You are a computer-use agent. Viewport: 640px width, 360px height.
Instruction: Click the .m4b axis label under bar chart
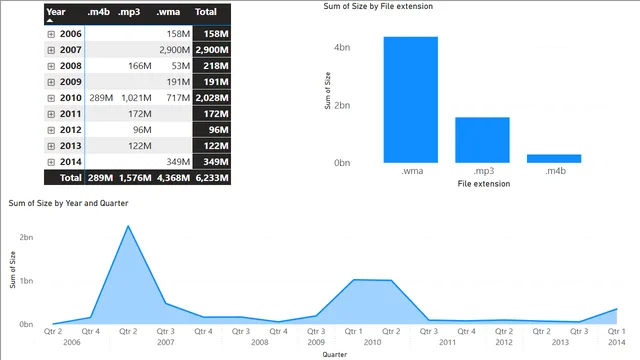[555, 171]
